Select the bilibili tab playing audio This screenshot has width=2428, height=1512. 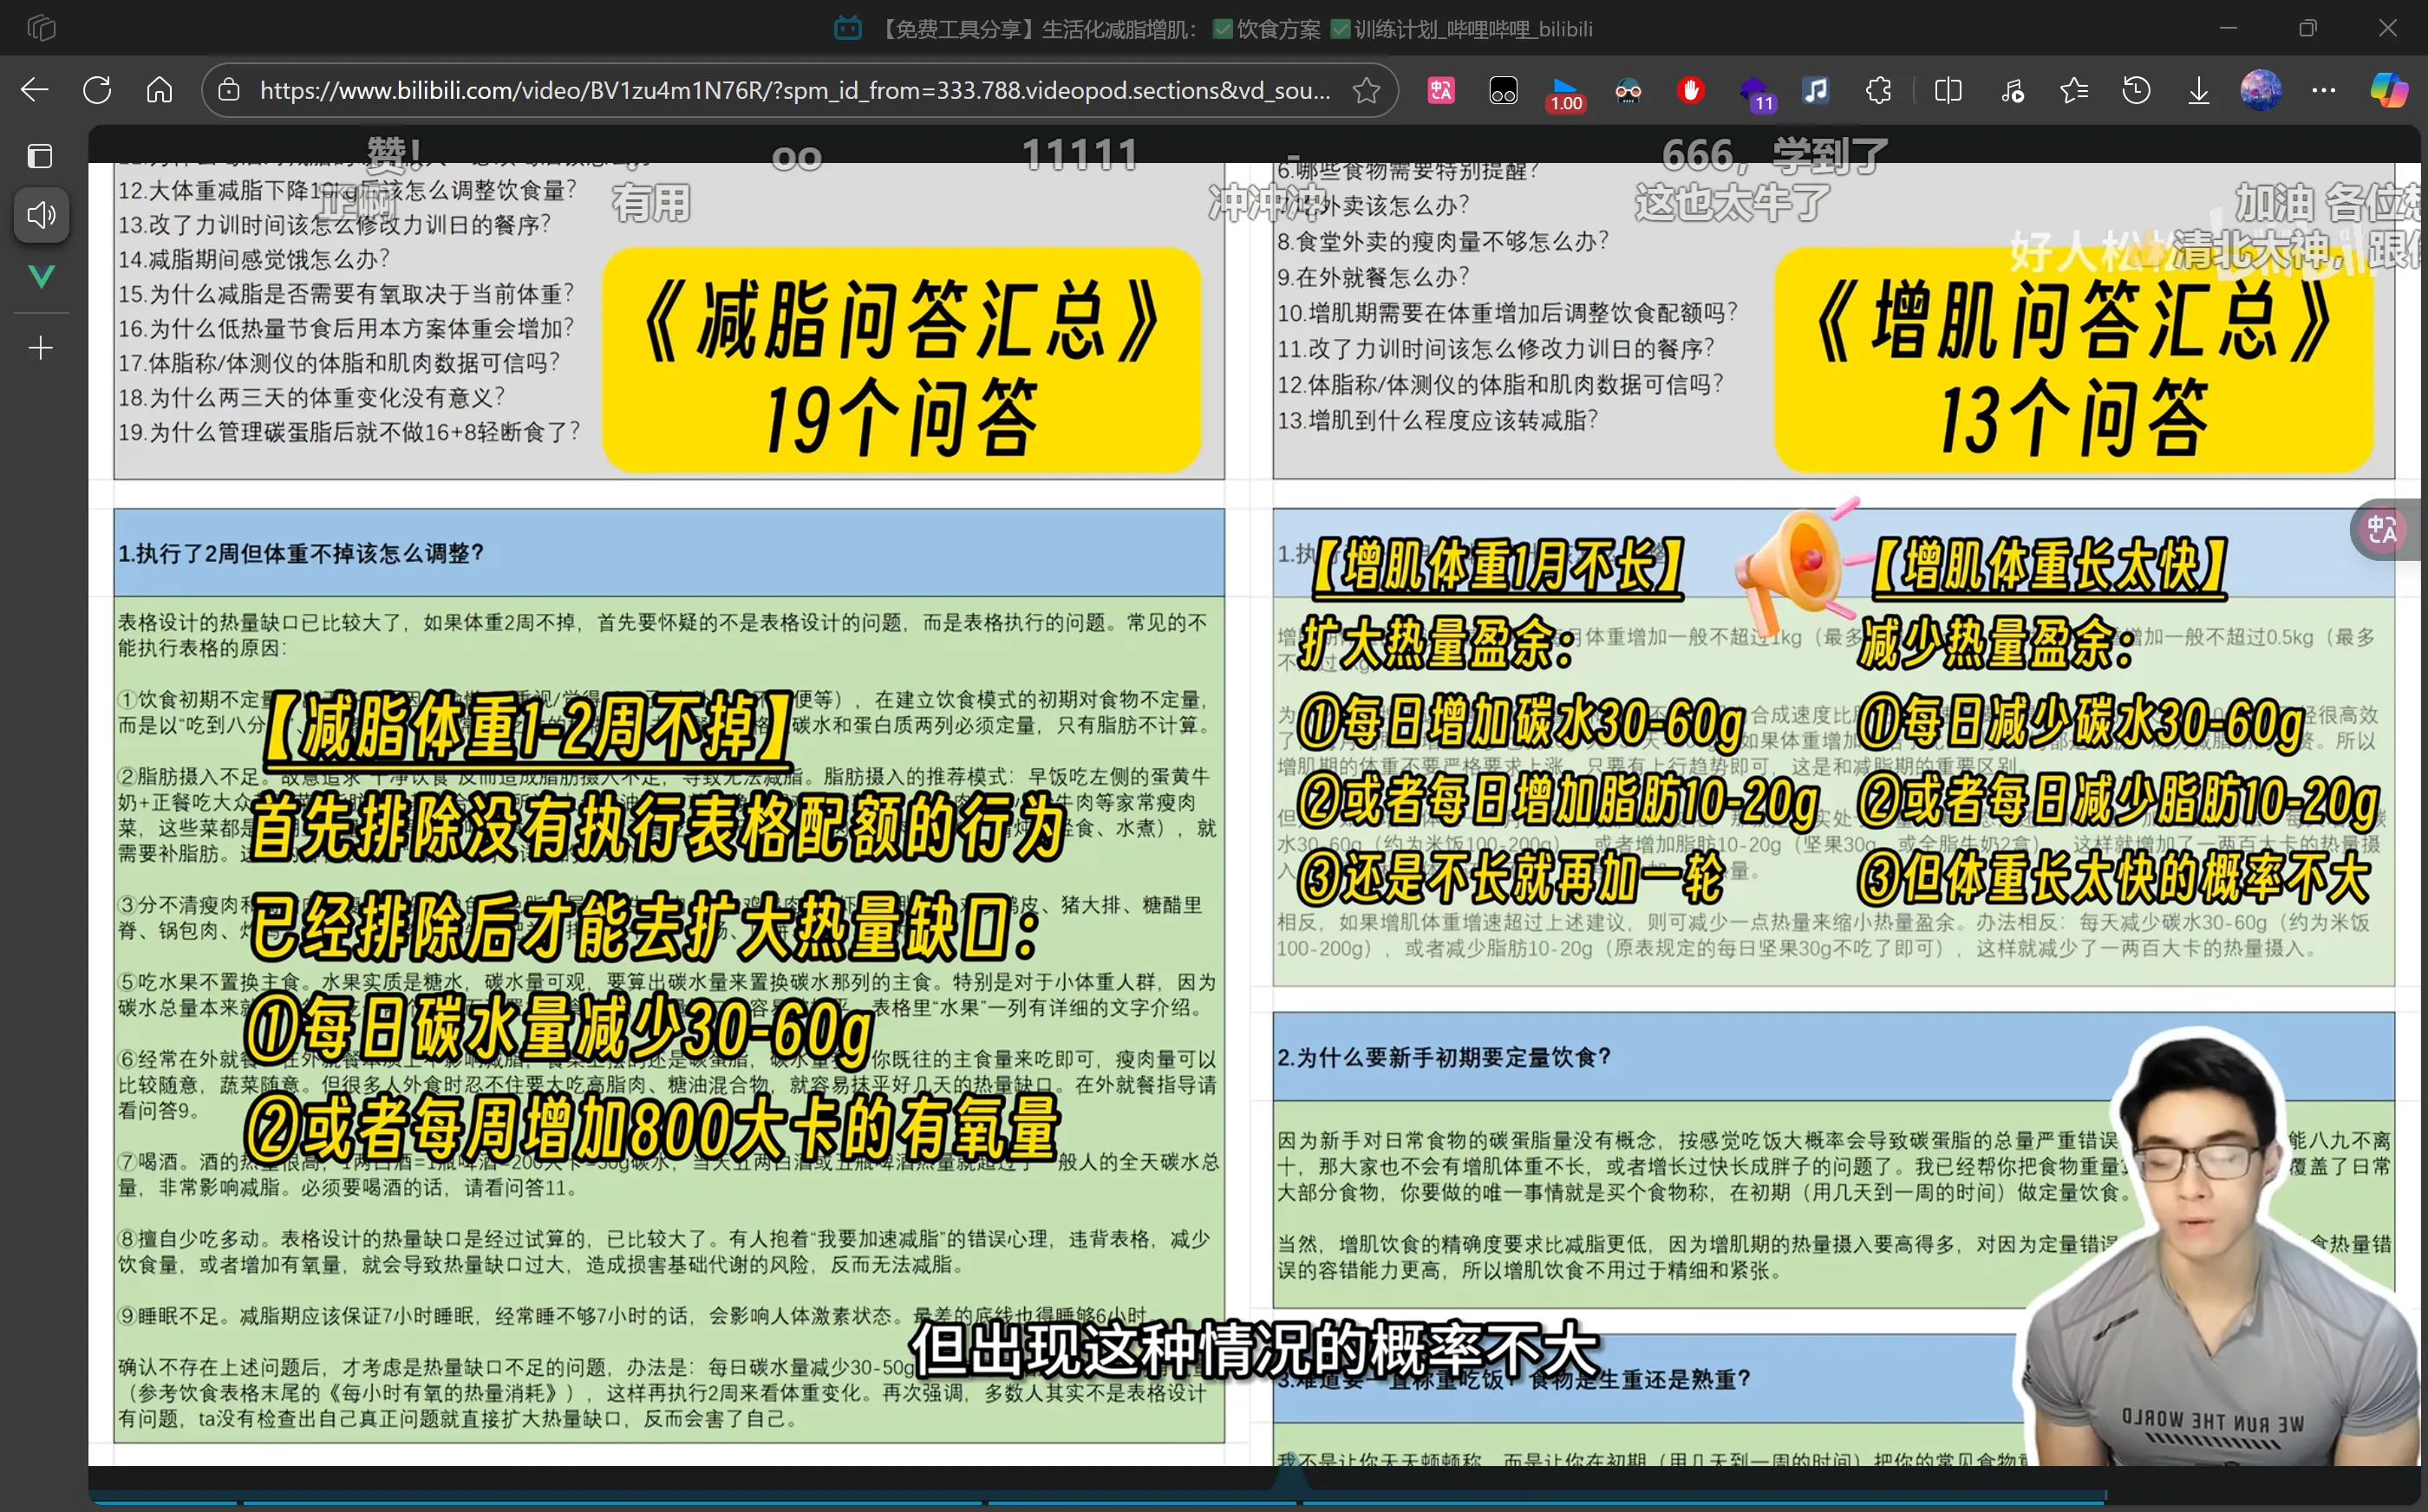[41, 215]
